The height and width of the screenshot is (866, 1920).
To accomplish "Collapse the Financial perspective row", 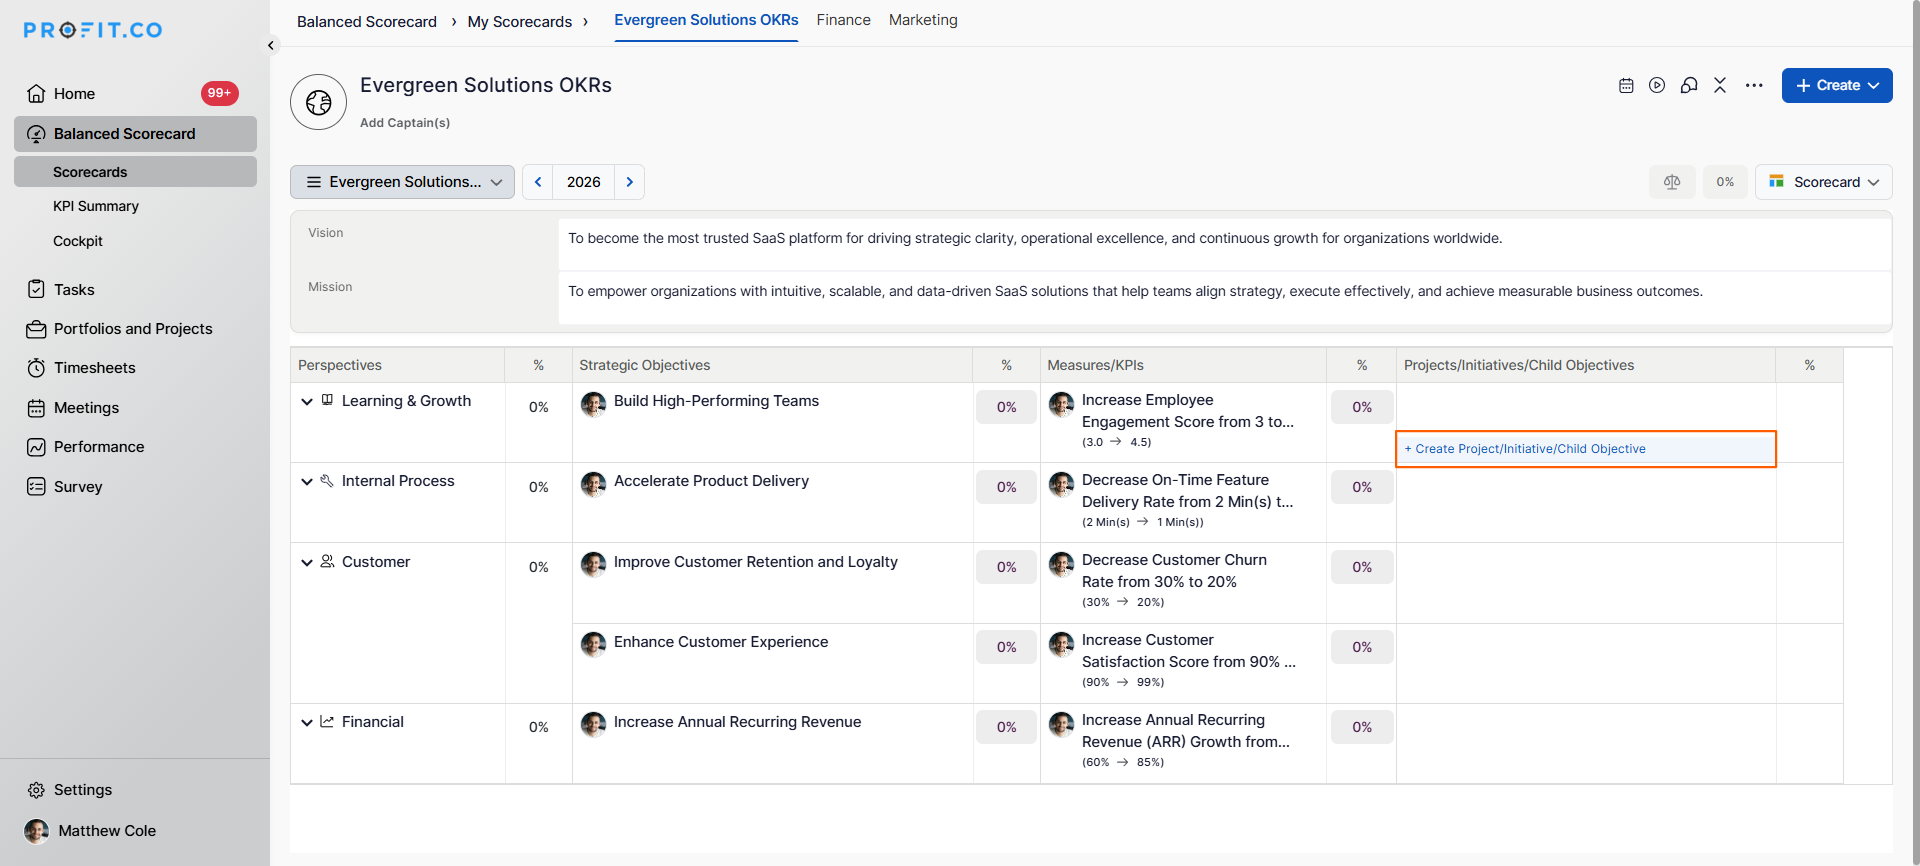I will (x=307, y=723).
